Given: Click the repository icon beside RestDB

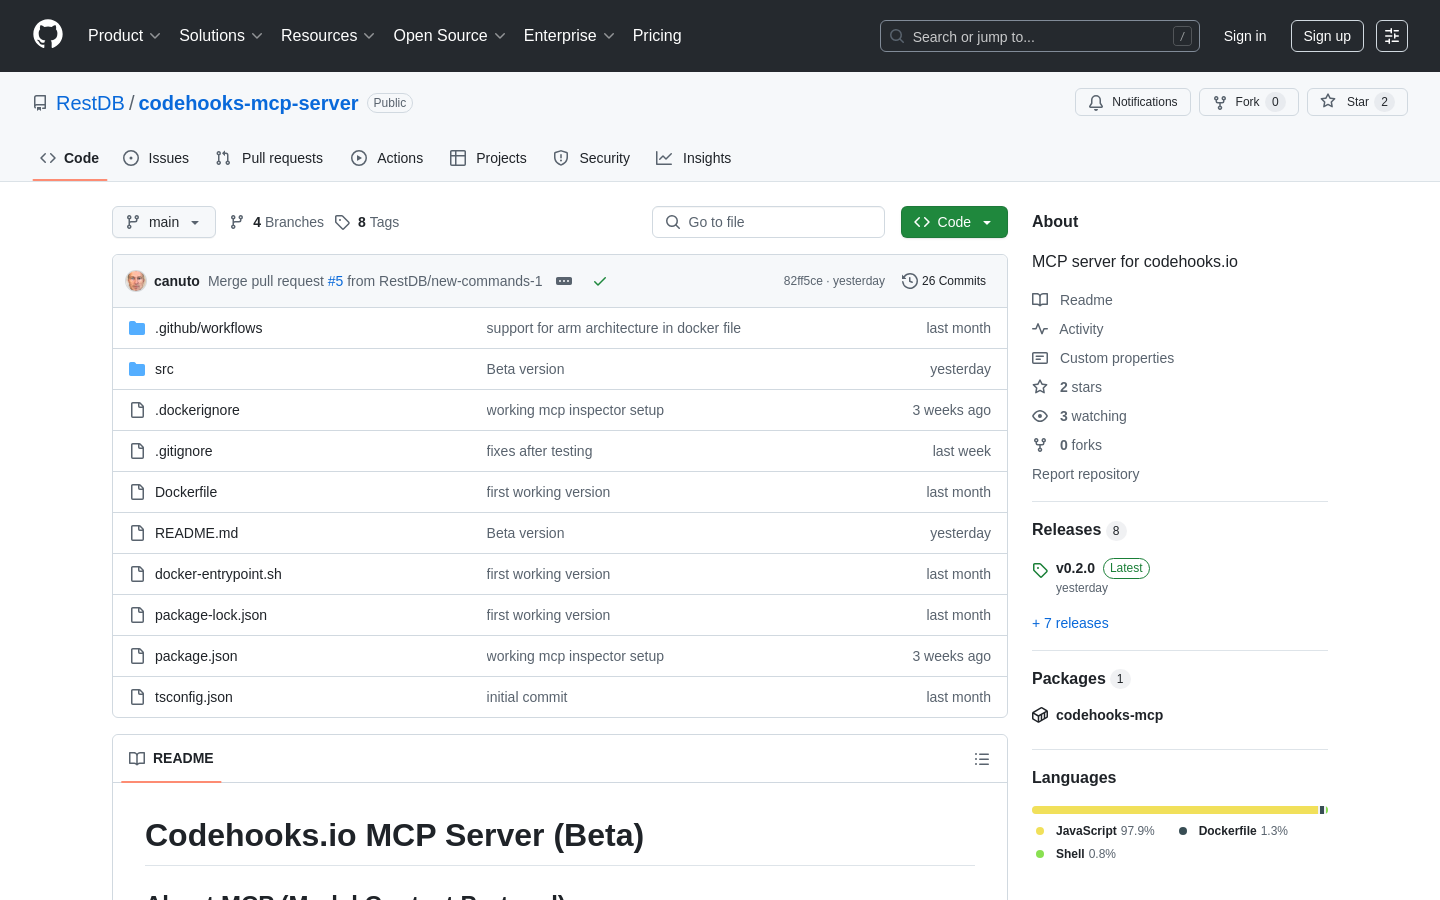Looking at the screenshot, I should 40,103.
